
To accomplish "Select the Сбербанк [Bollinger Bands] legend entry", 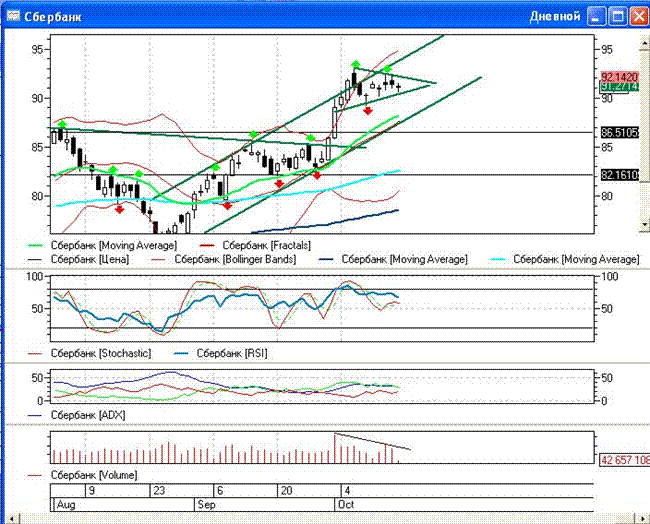I will pos(224,260).
